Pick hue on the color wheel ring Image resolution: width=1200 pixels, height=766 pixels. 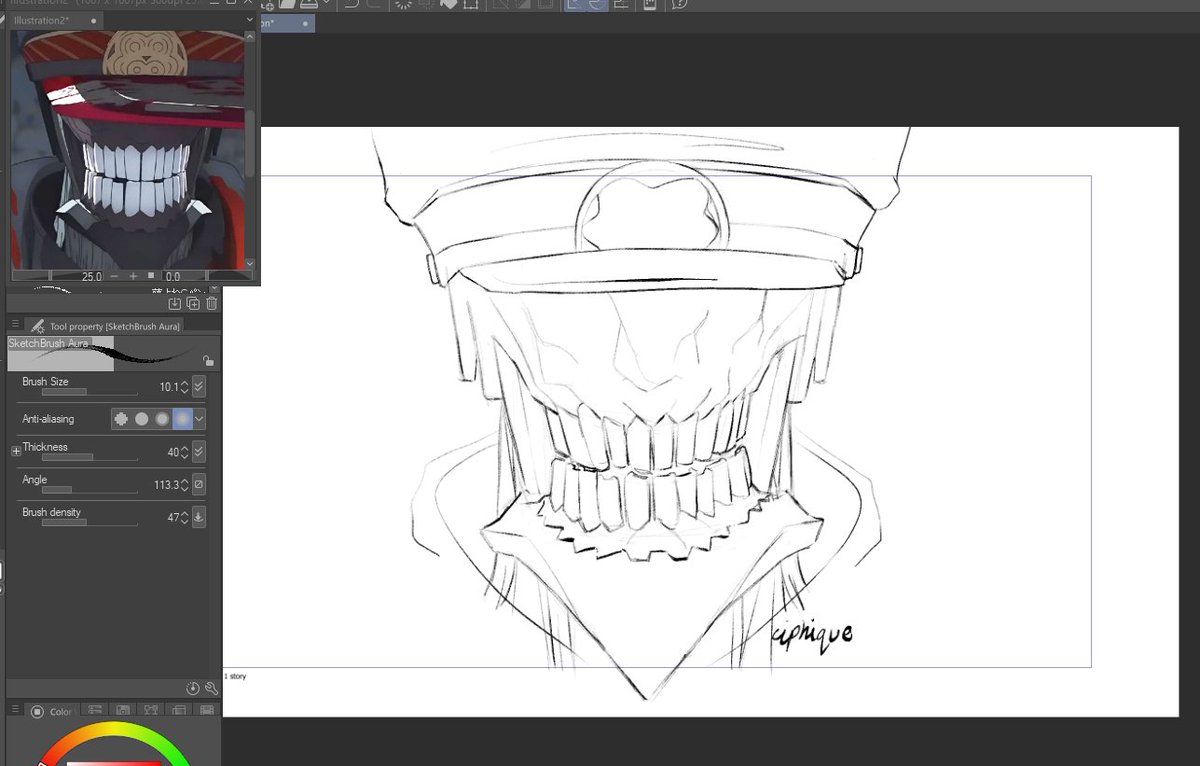click(x=112, y=727)
